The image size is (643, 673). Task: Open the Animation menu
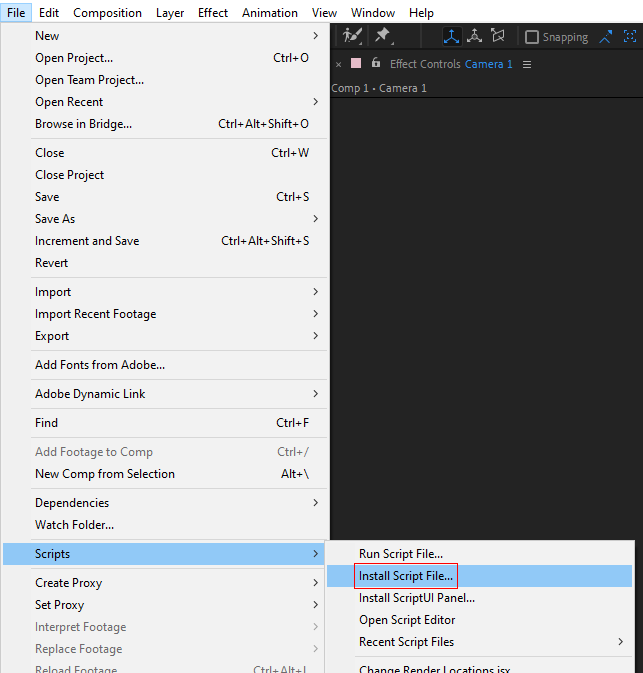(x=270, y=13)
